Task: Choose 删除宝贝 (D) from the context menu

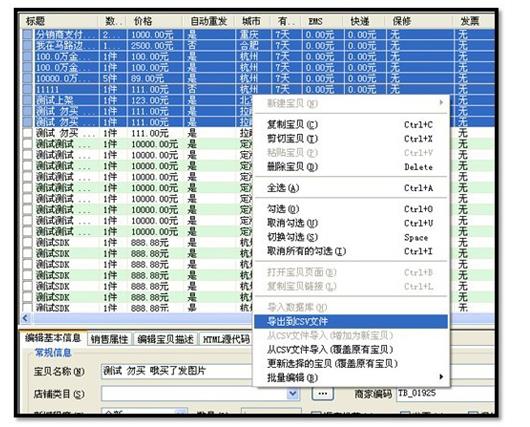Action: (351, 167)
